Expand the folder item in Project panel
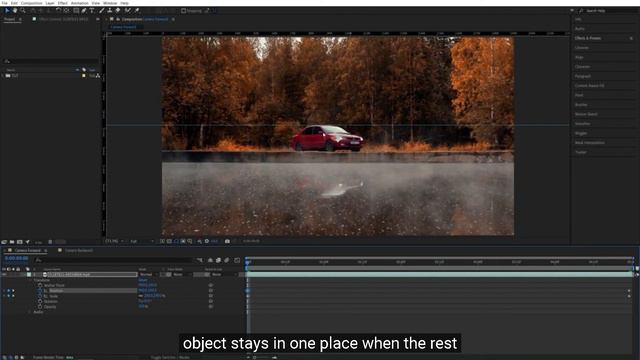Screen dimensions: 640x360 click(x=3, y=76)
